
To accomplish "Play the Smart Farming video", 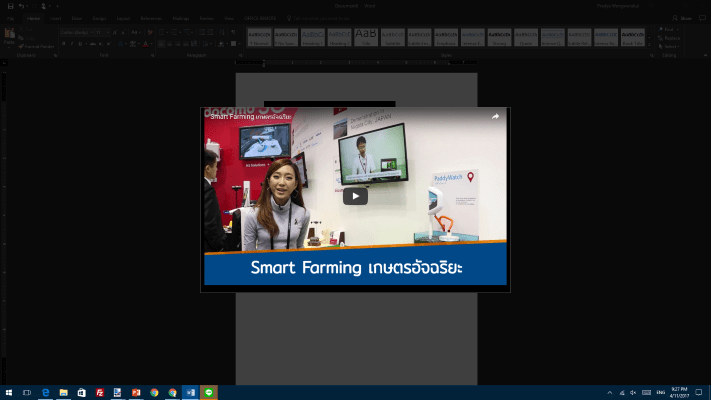I will pos(355,196).
